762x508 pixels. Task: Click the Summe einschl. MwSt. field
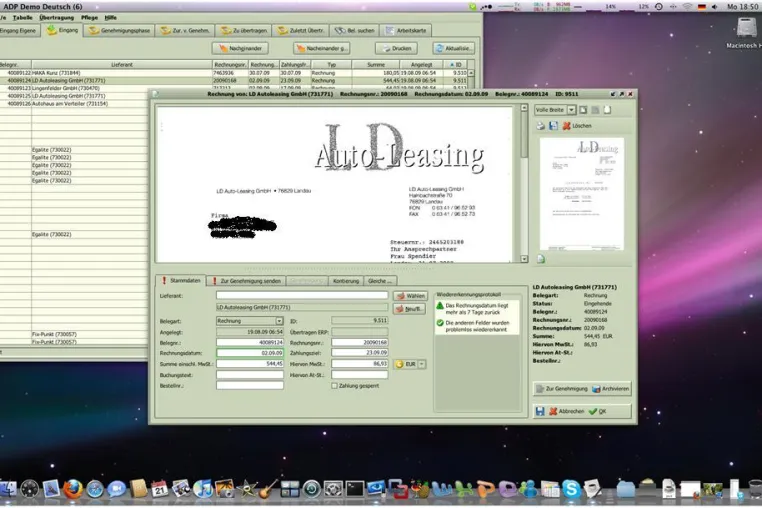250,364
